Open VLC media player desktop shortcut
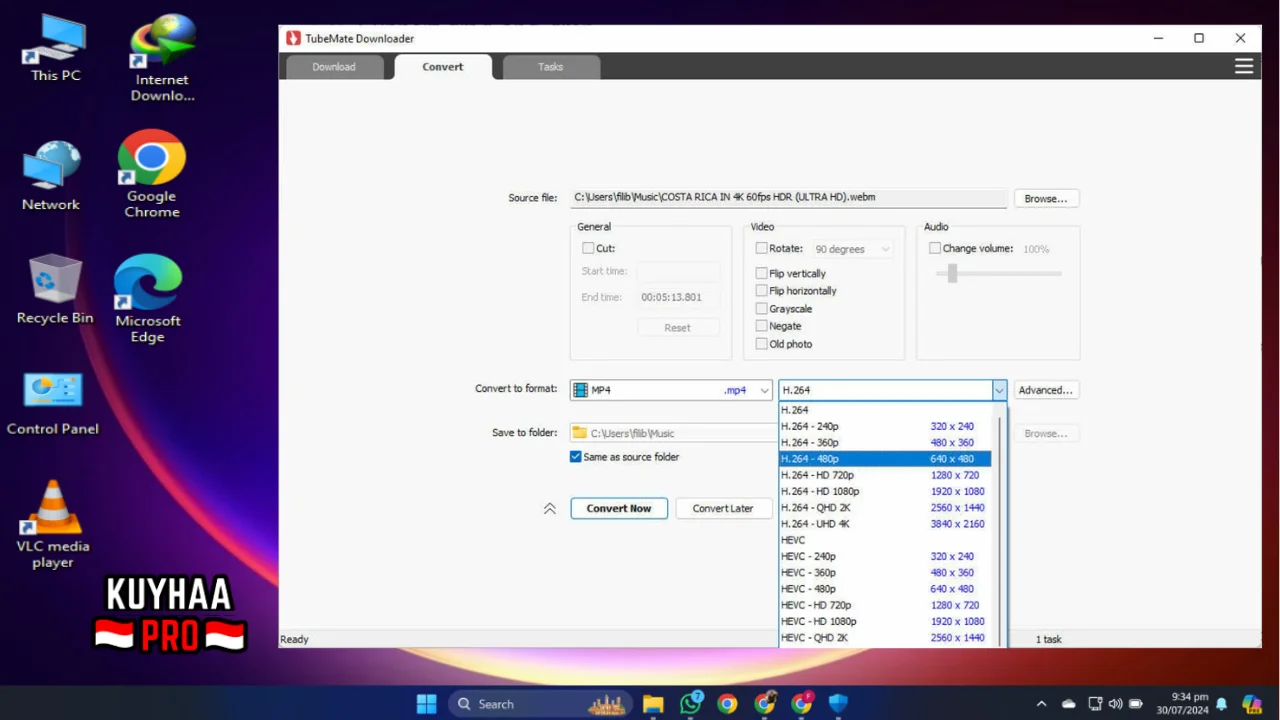The height and width of the screenshot is (720, 1280). point(53,524)
